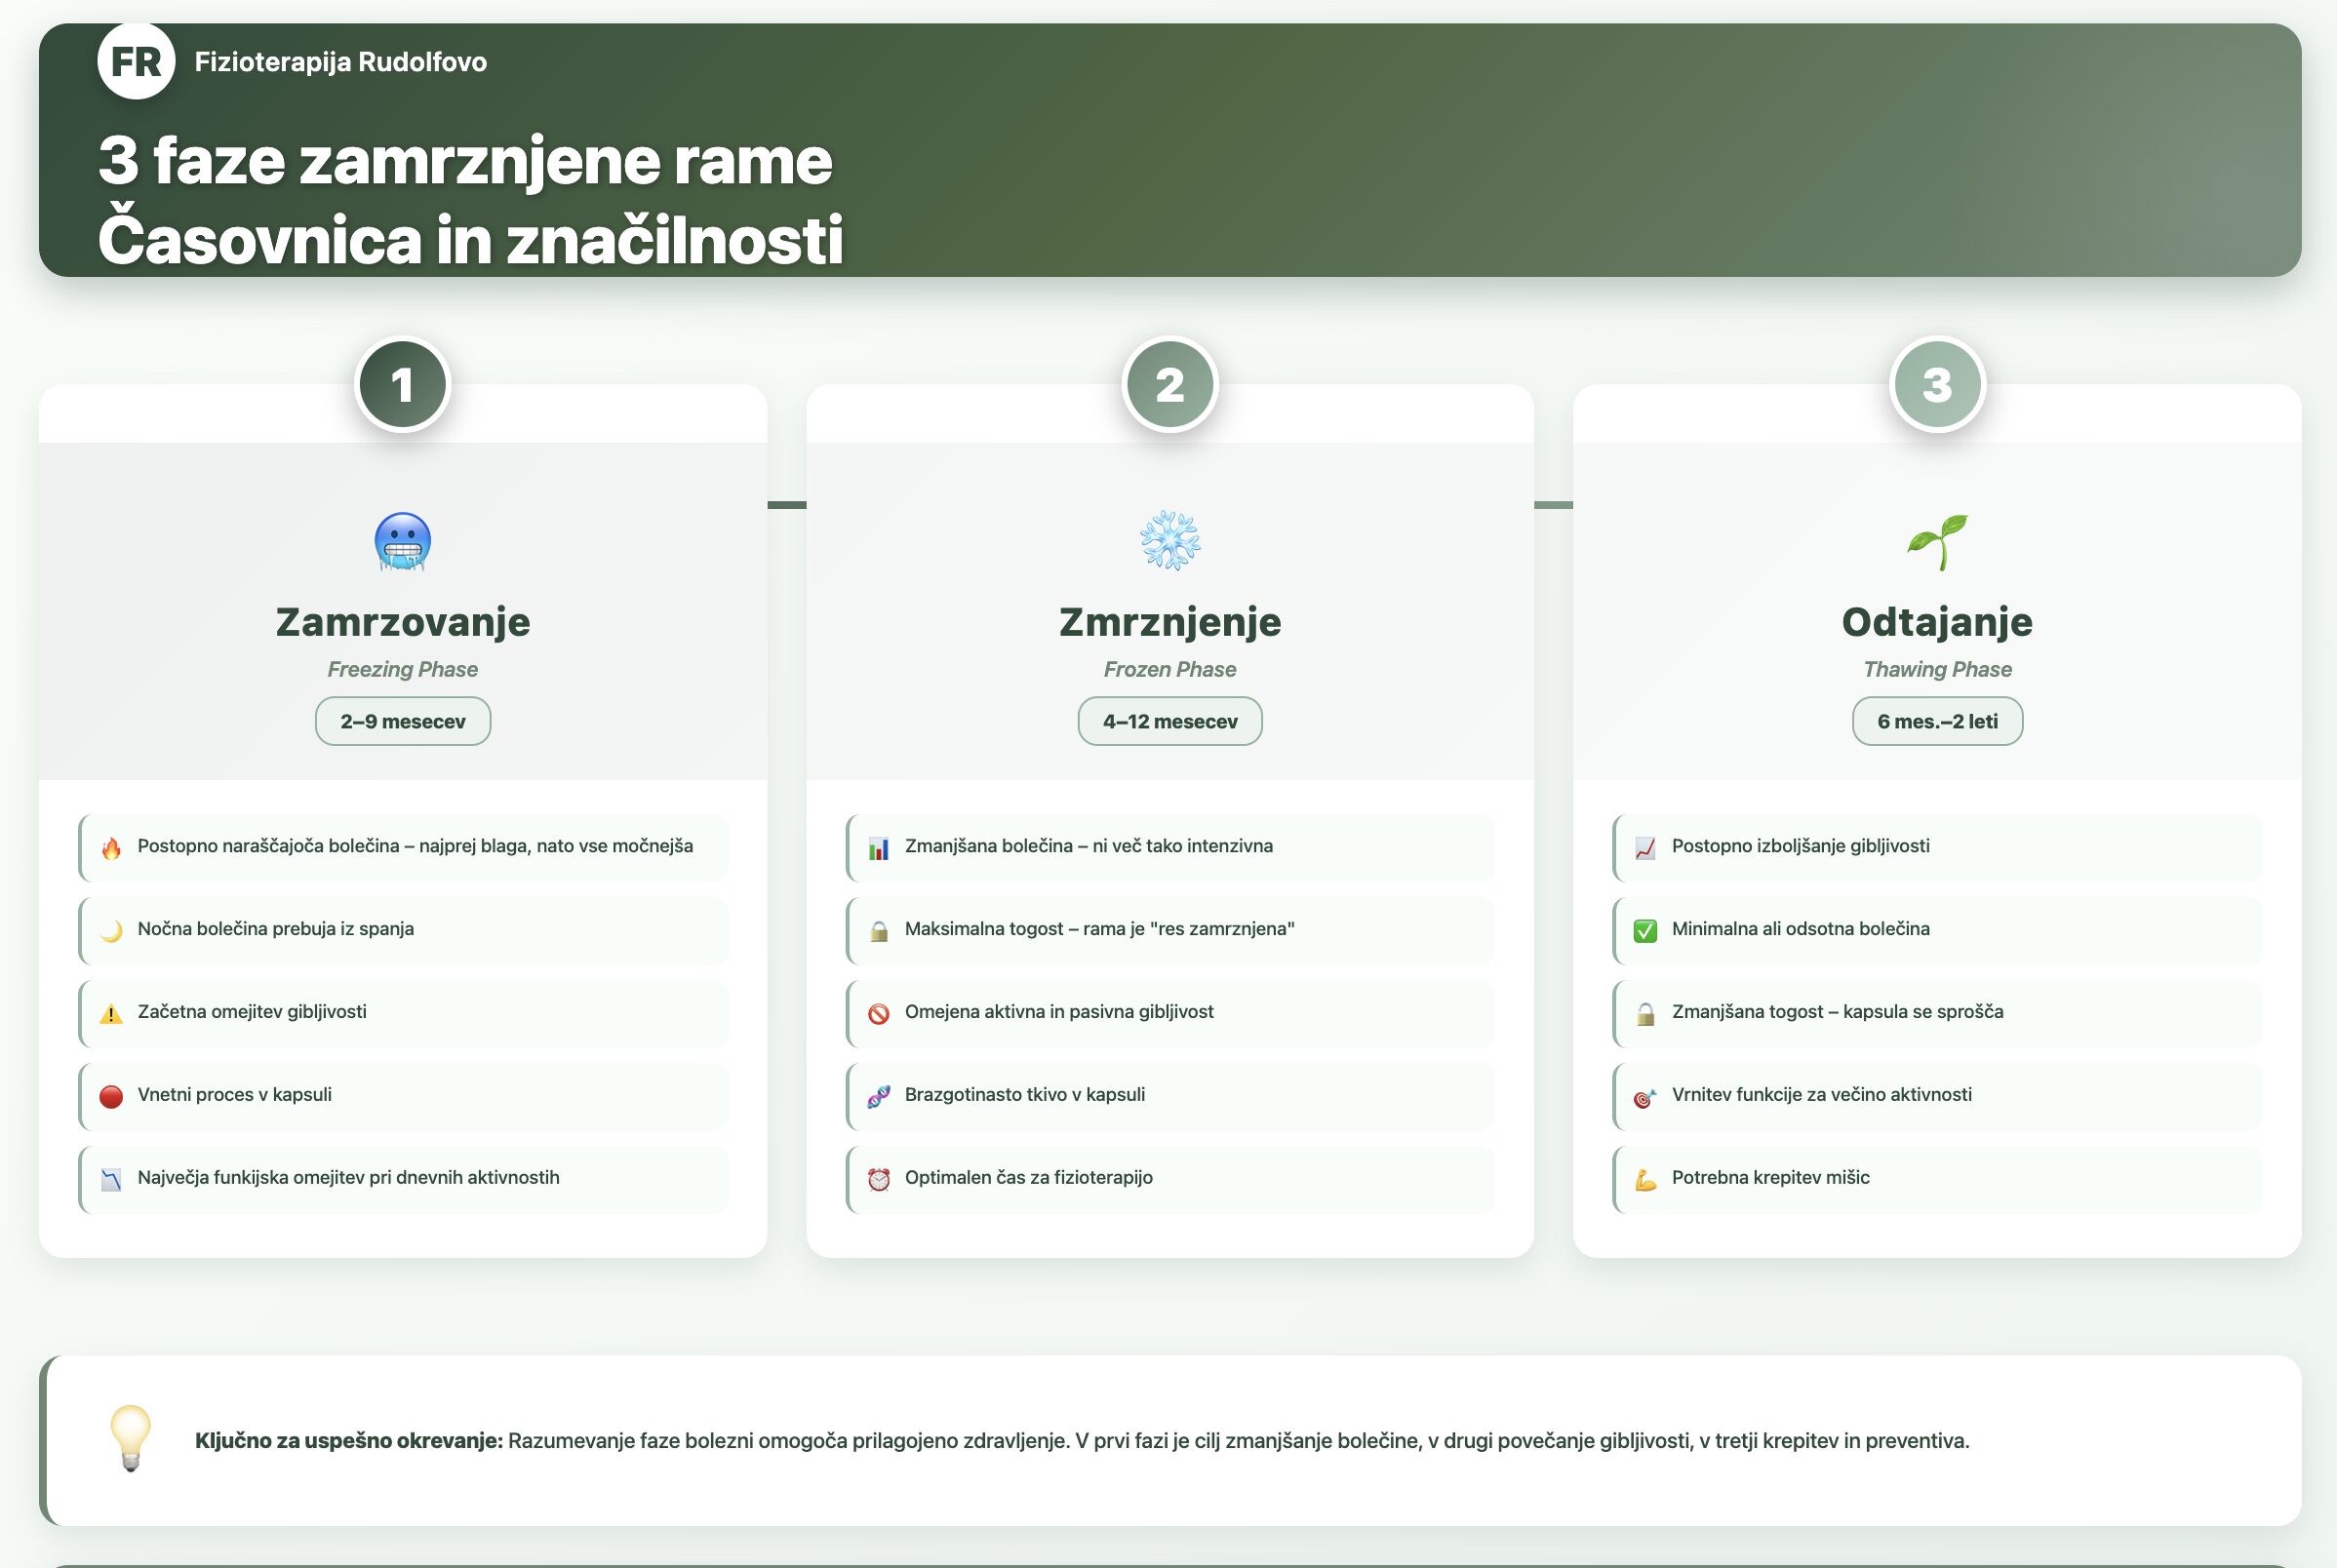Click the phase number 3 circle
This screenshot has width=2337, height=1568.
click(1937, 385)
